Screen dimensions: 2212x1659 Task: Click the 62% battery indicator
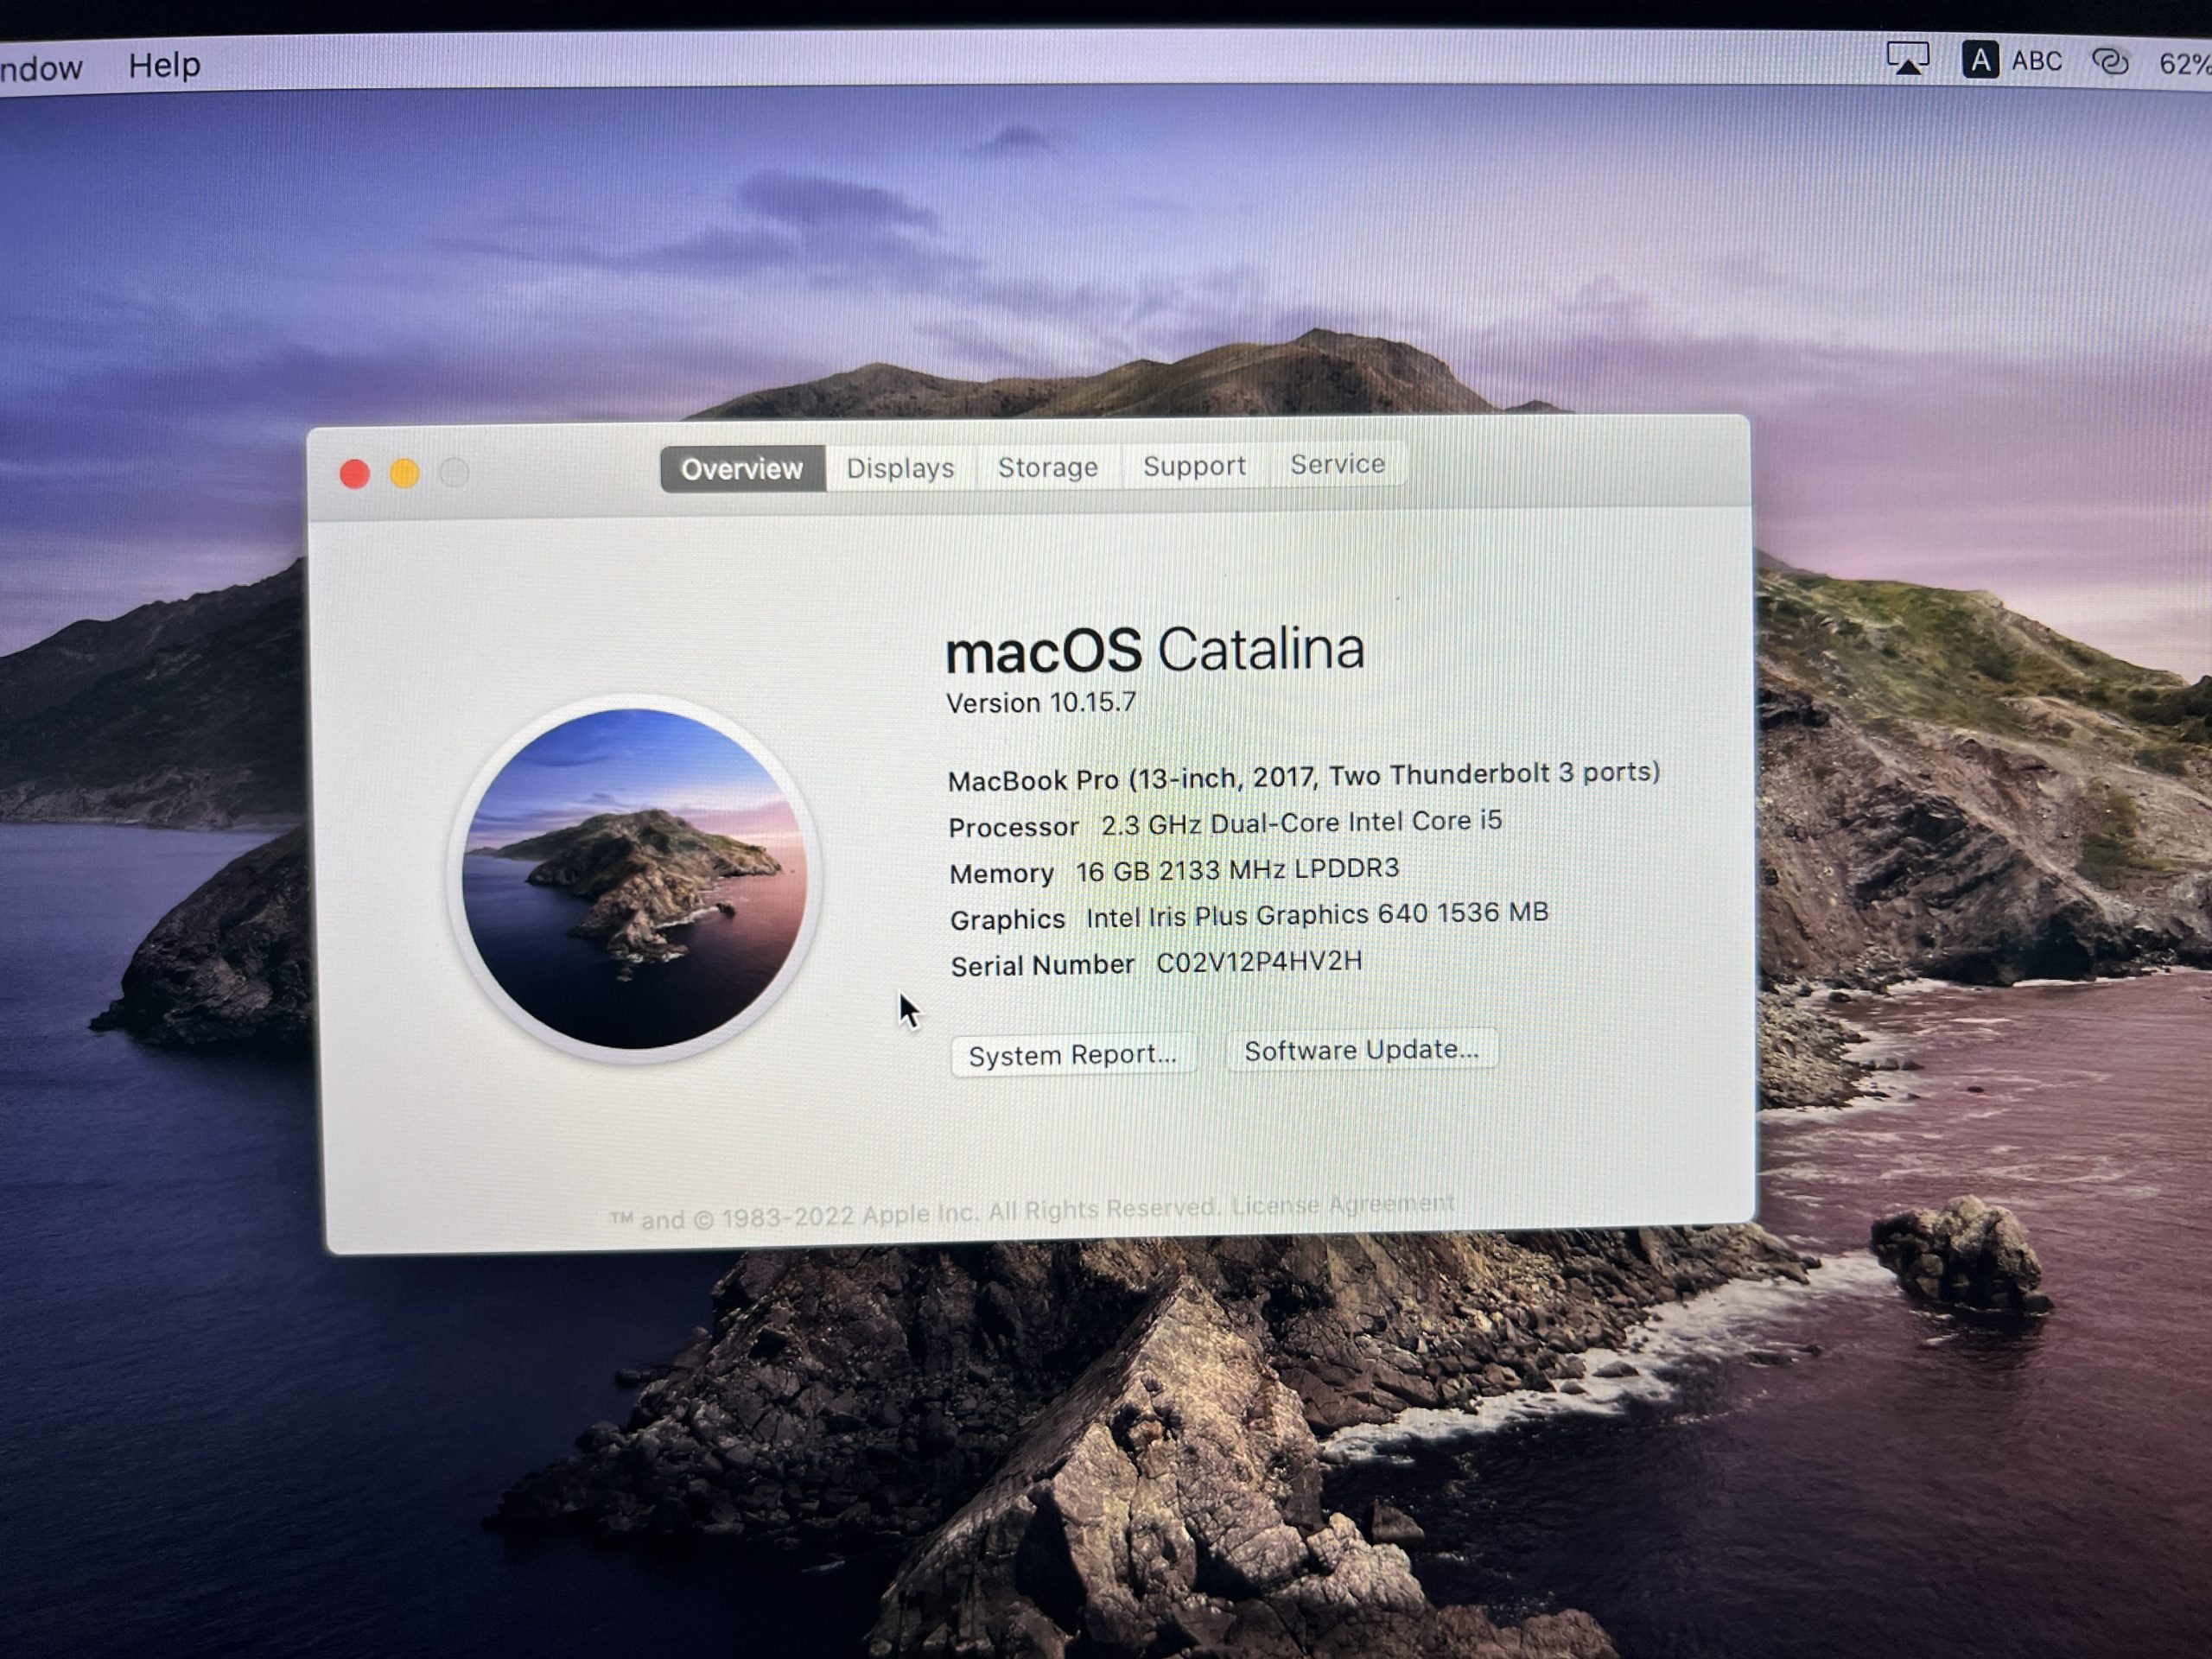(x=2185, y=64)
